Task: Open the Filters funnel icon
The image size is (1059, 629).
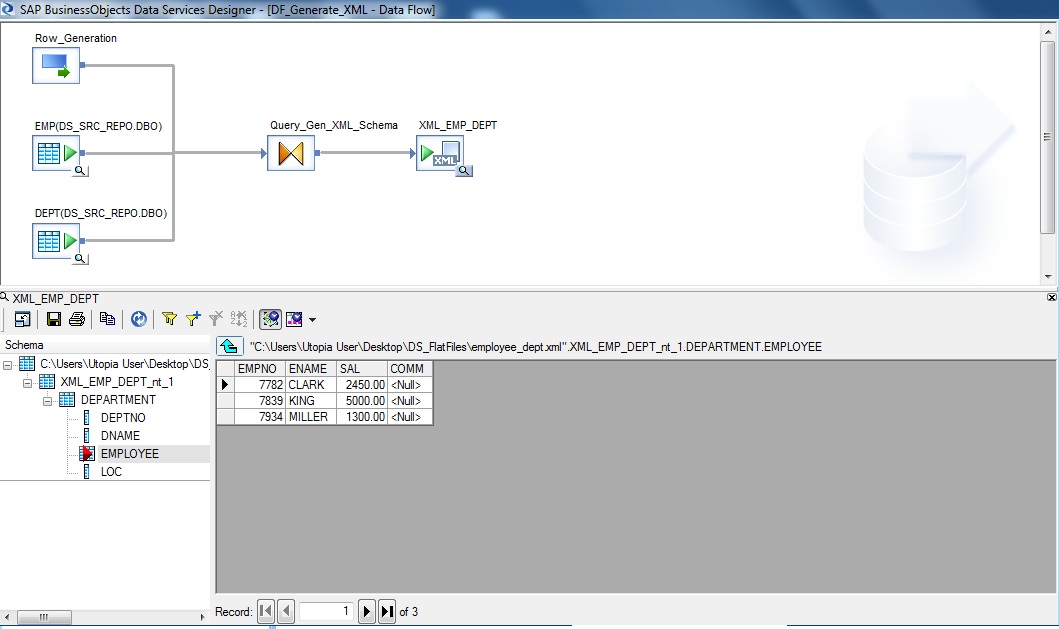Action: 170,319
